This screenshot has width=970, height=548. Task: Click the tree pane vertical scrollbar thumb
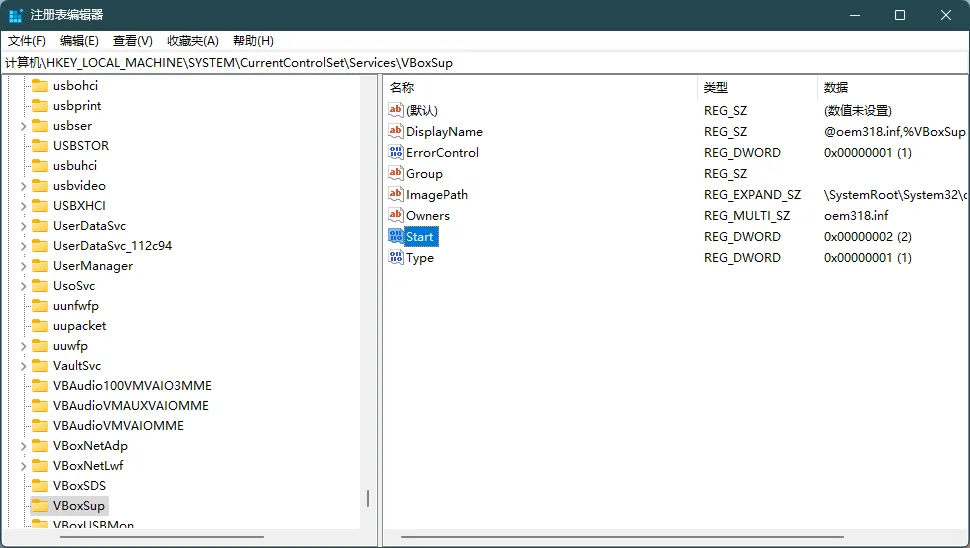tap(368, 498)
